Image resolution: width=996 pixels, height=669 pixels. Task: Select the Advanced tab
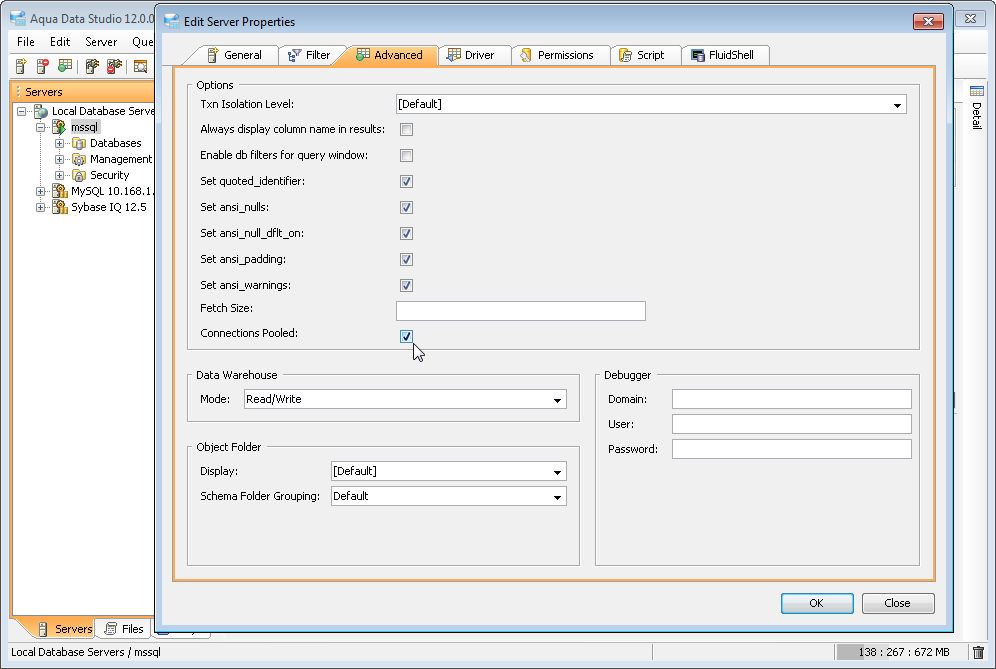tap(389, 55)
